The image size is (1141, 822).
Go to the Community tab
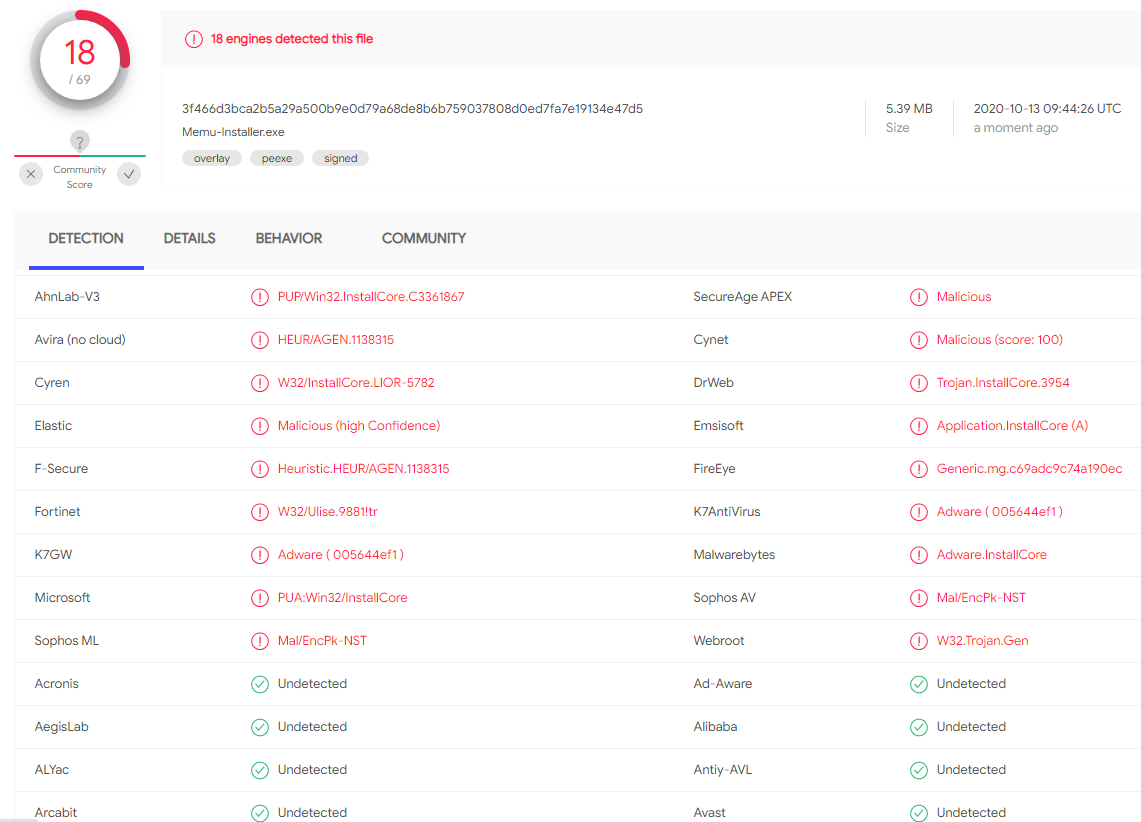coord(424,239)
